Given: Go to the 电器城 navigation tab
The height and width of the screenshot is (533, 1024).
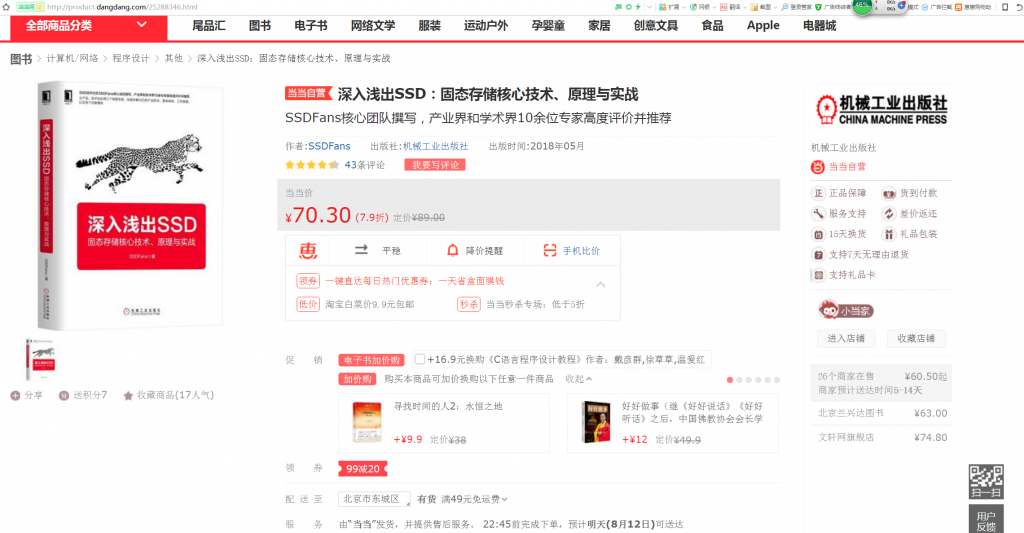Looking at the screenshot, I should pos(820,26).
